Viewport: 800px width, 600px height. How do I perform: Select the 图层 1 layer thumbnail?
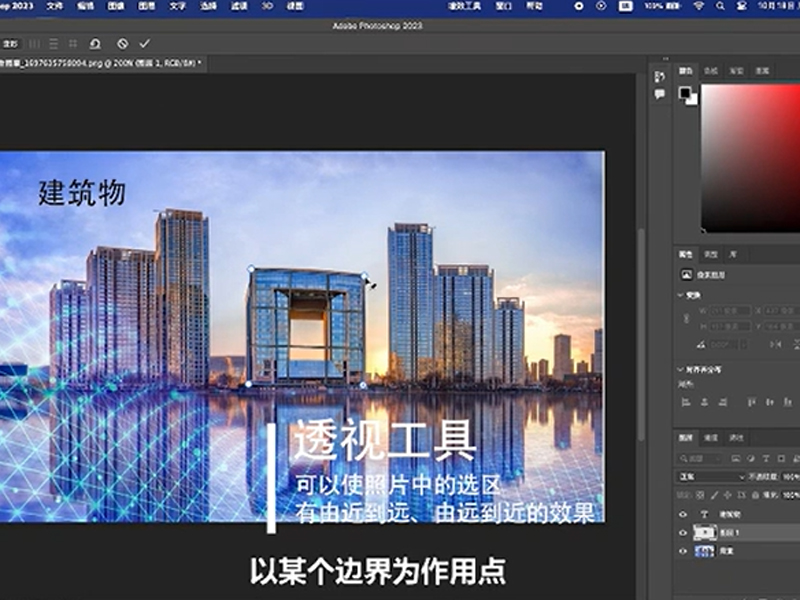coord(704,533)
